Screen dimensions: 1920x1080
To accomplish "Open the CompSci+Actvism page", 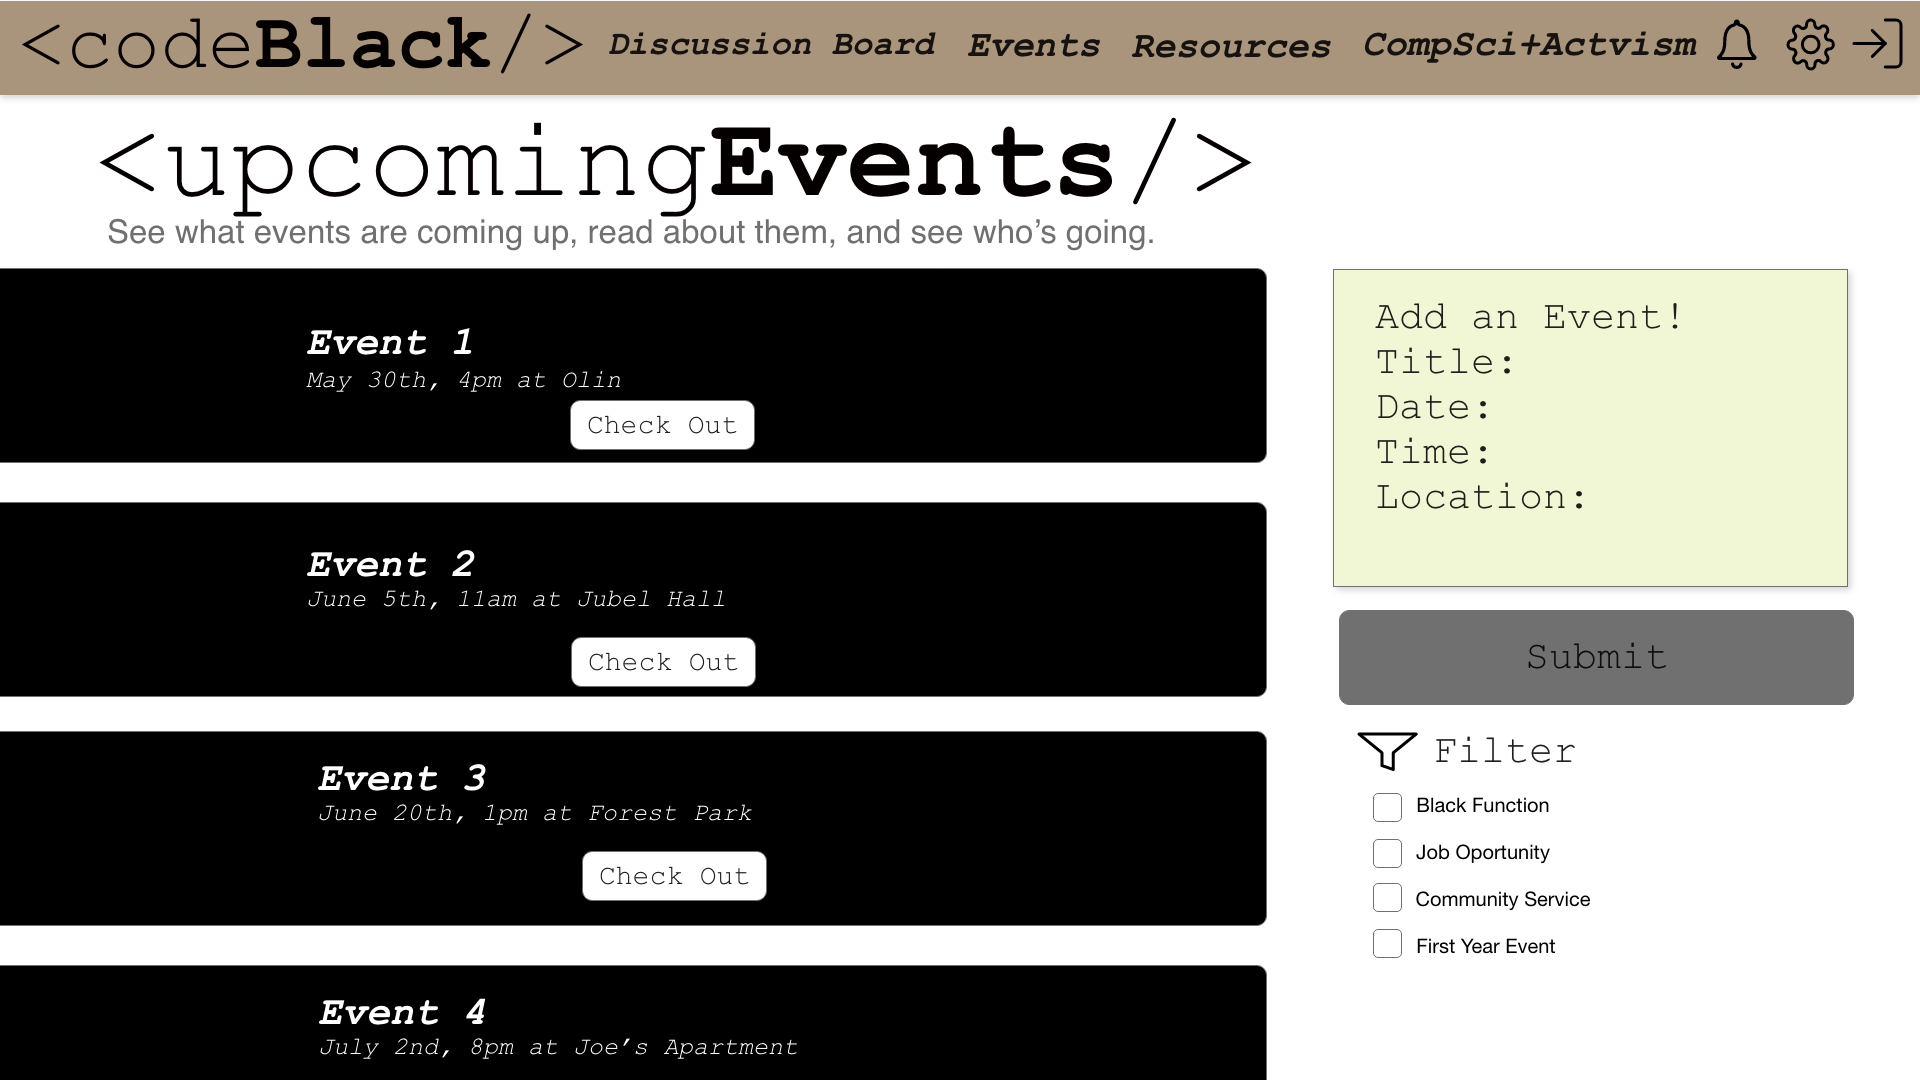I will [1530, 45].
